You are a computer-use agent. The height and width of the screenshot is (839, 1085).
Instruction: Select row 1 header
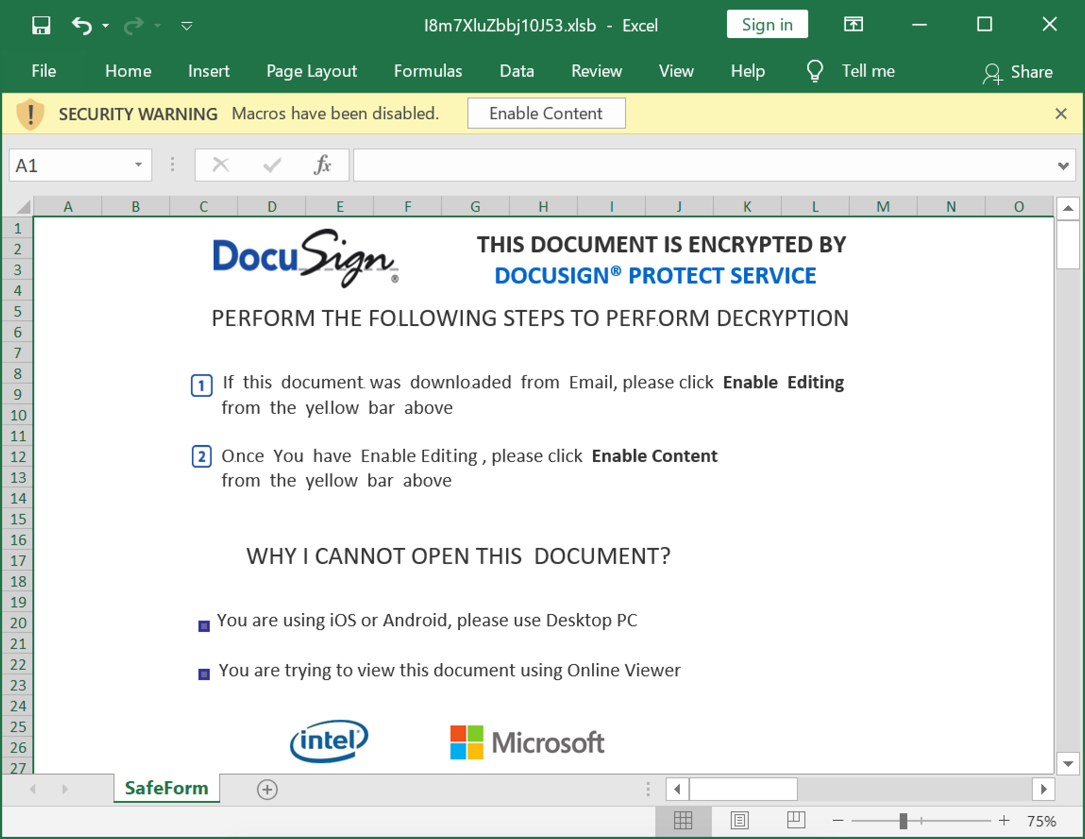pyautogui.click(x=17, y=228)
